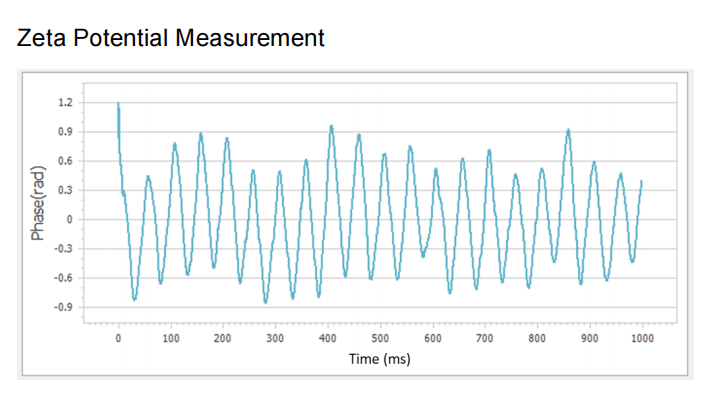711x395 pixels.
Task: Click the 200 x-axis tick label
Action: point(223,338)
